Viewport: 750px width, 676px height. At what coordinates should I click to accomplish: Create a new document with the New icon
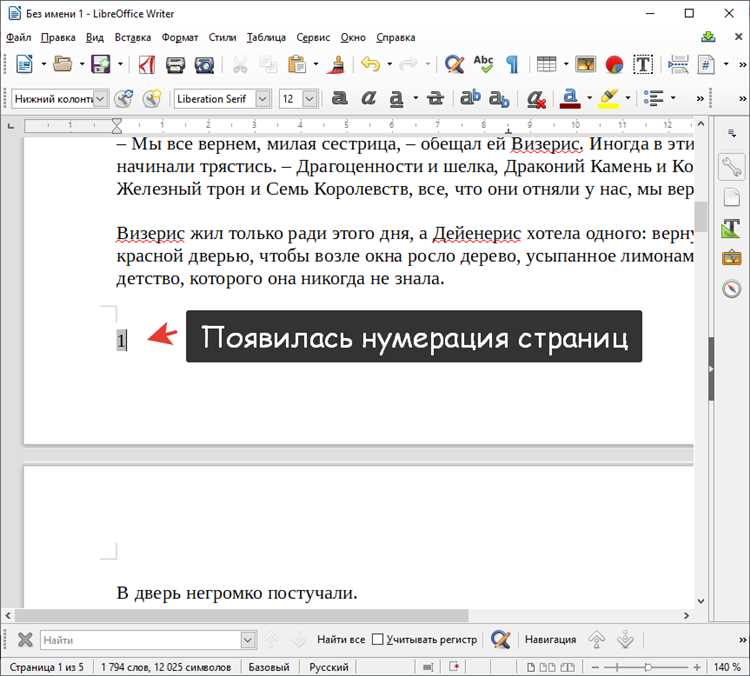(24, 64)
